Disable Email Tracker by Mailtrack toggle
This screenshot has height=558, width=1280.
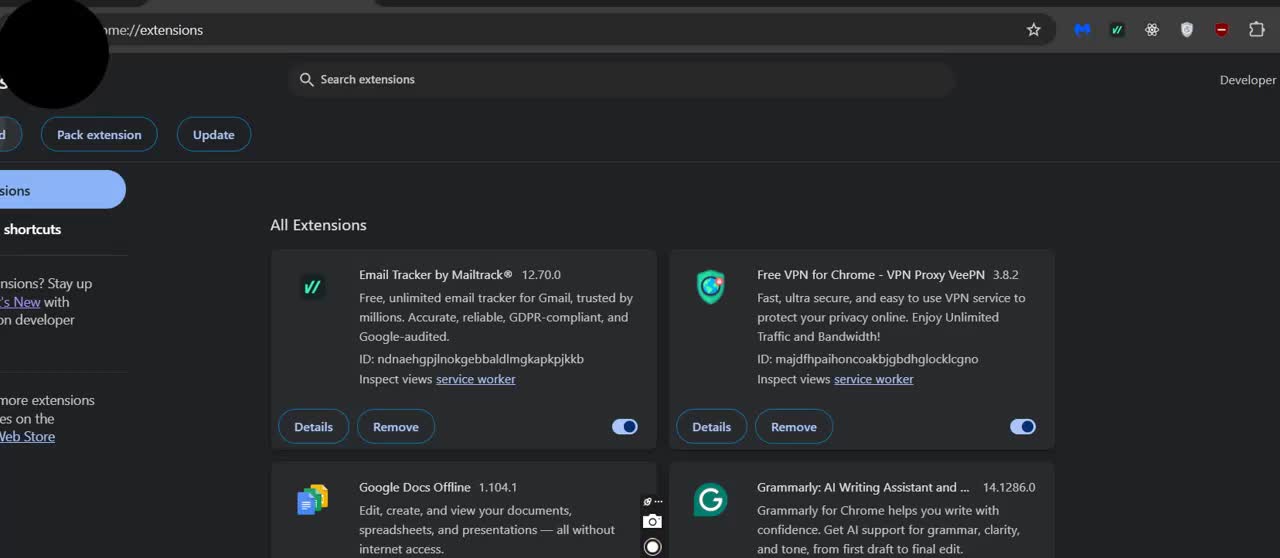625,427
